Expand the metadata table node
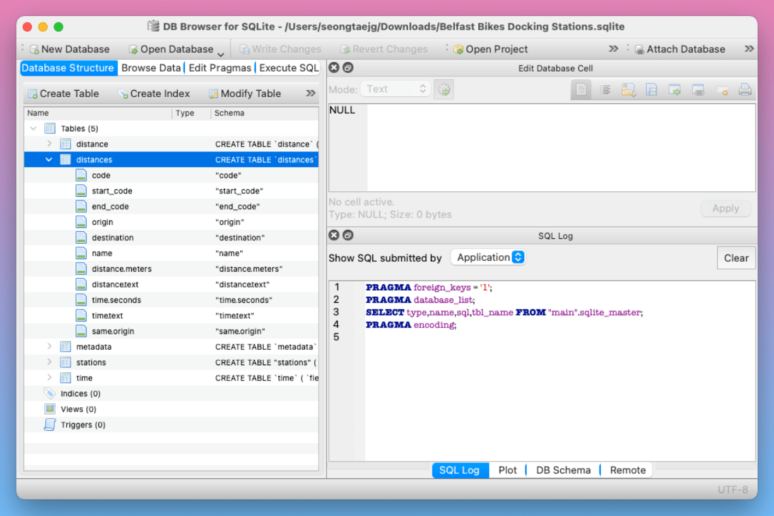The width and height of the screenshot is (774, 516). click(49, 347)
